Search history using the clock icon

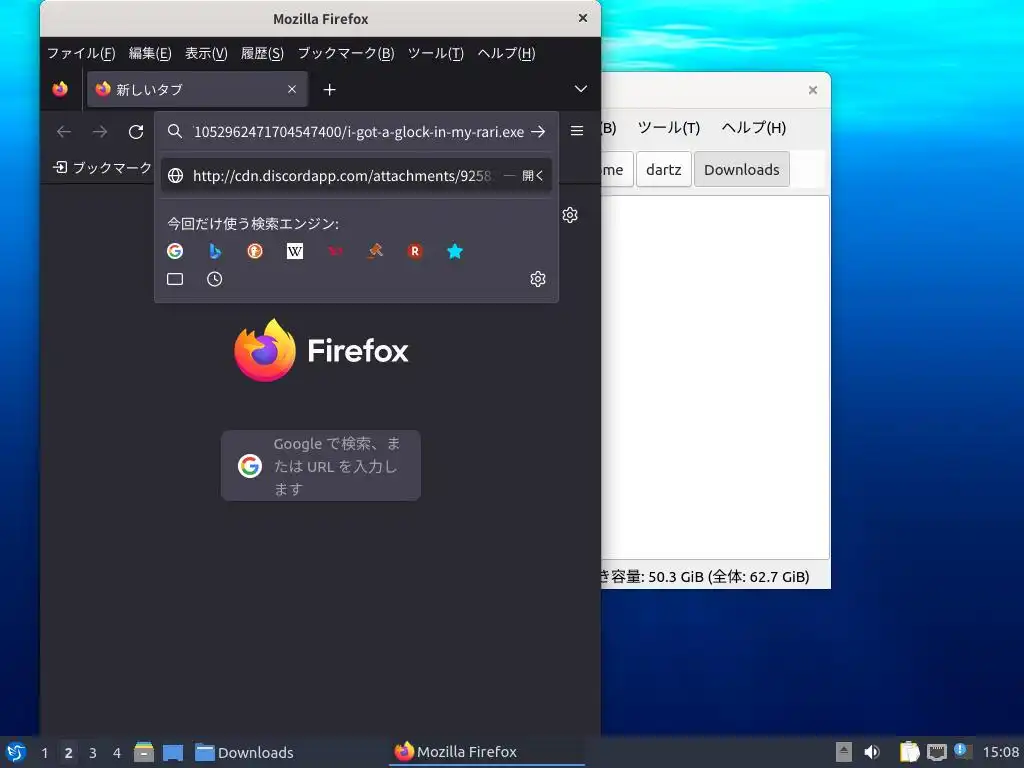(215, 279)
